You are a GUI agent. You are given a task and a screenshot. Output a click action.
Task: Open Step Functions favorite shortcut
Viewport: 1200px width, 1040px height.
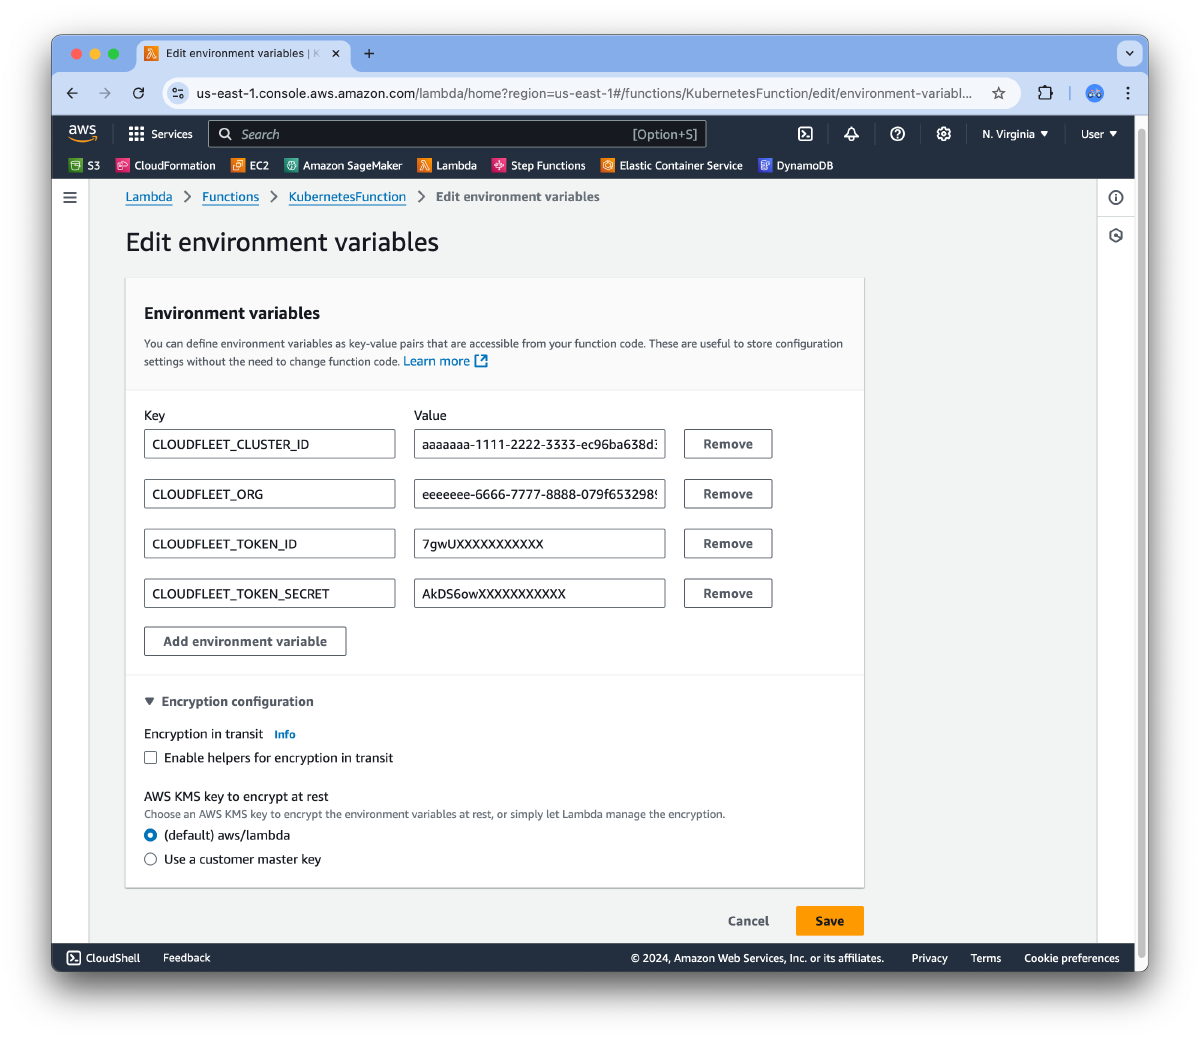(539, 166)
